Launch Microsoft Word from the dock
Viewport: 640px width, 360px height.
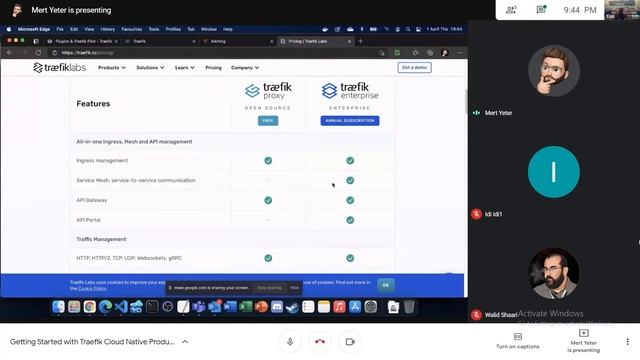[x=230, y=307]
